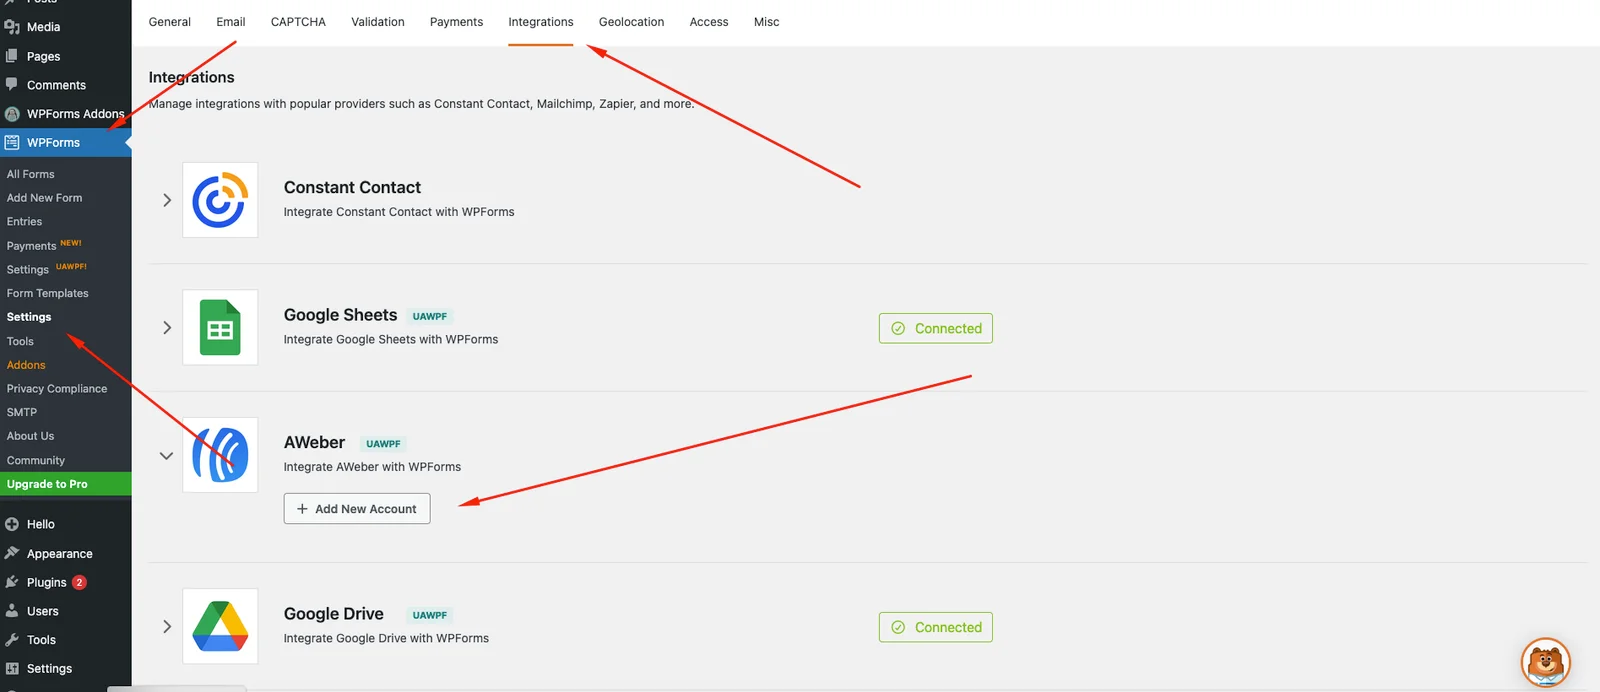Expand the Constant Contact integration row

click(x=167, y=200)
